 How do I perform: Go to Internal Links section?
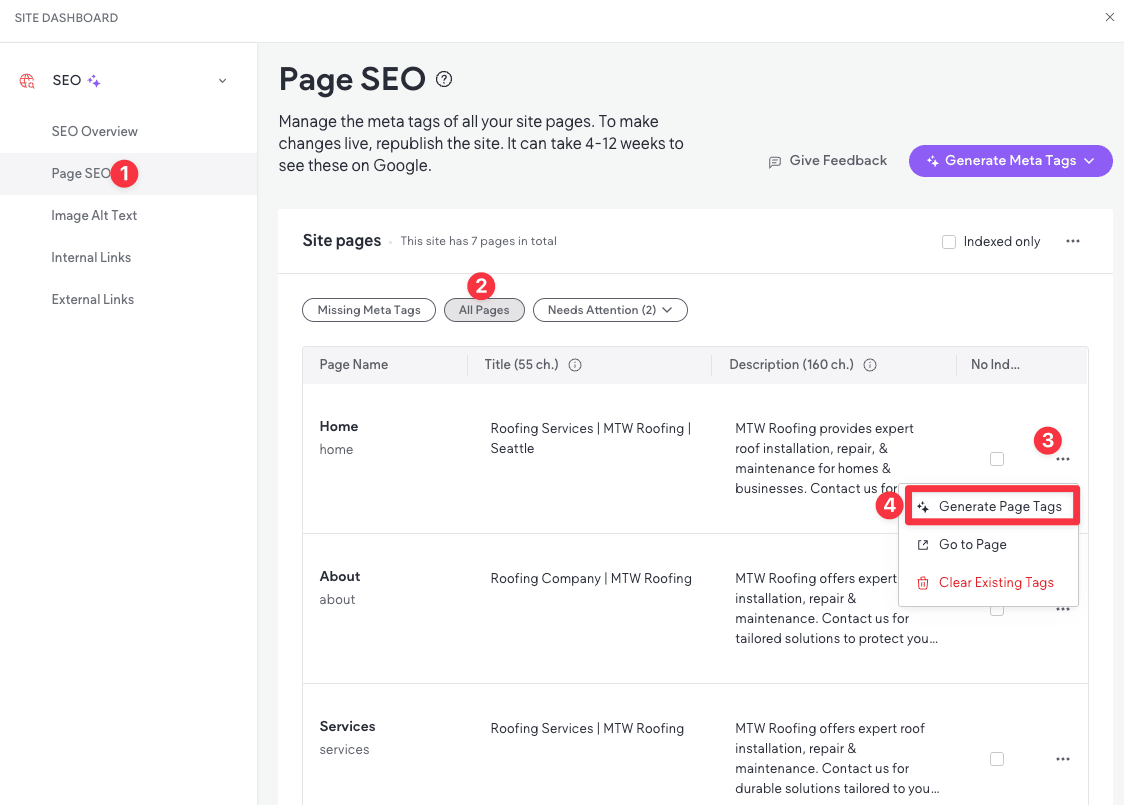(x=91, y=257)
